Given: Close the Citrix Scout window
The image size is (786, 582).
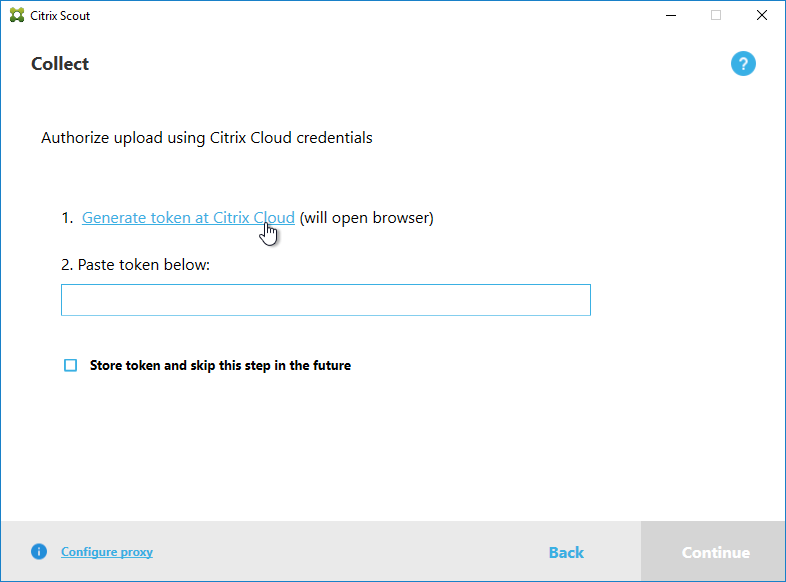Looking at the screenshot, I should (761, 16).
